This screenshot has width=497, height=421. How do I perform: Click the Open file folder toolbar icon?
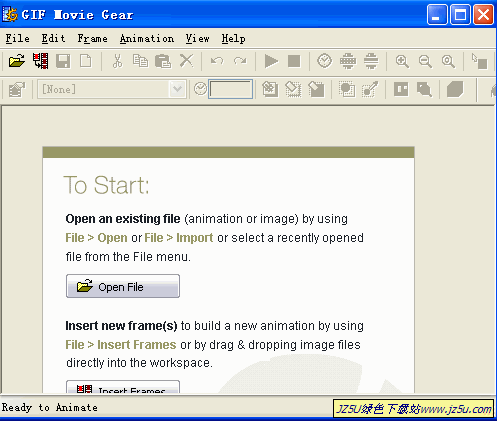click(17, 61)
